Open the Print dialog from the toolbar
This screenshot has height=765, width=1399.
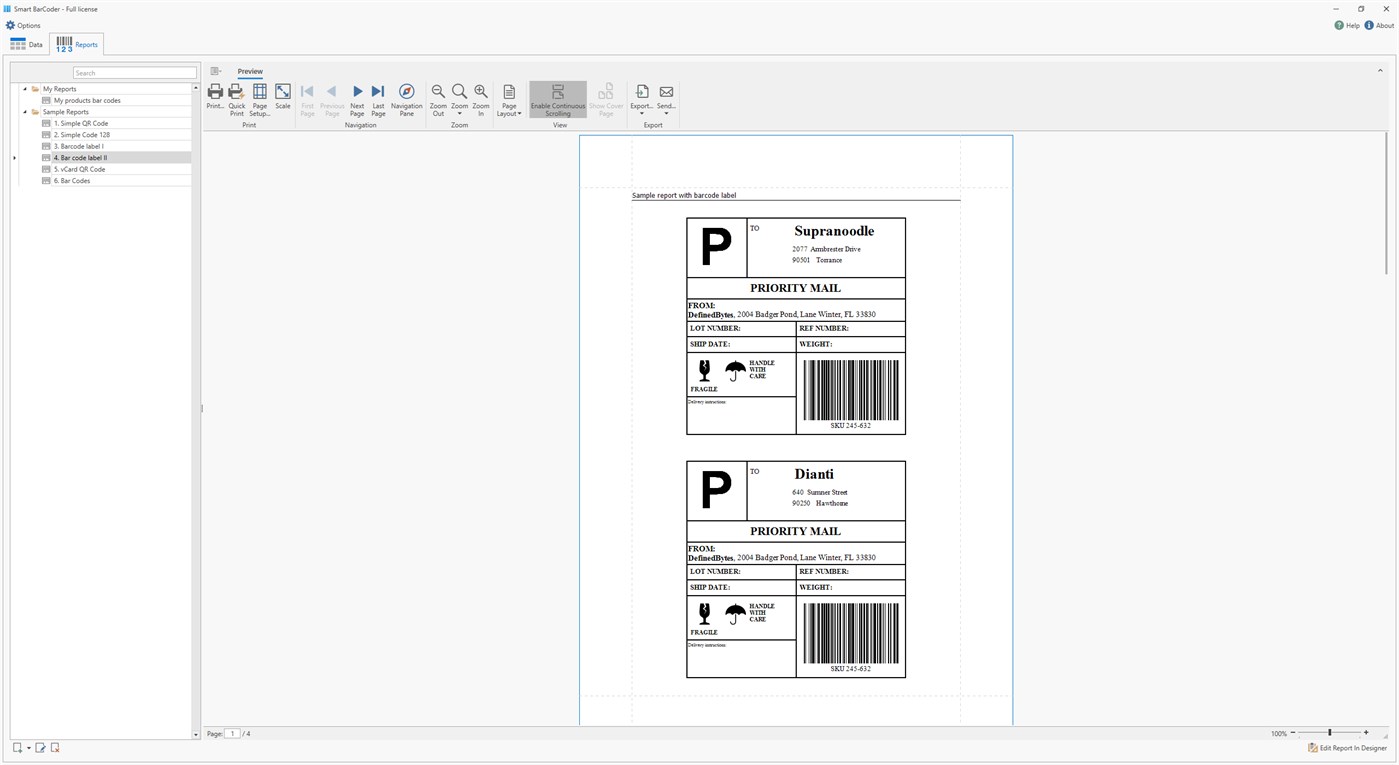[215, 98]
